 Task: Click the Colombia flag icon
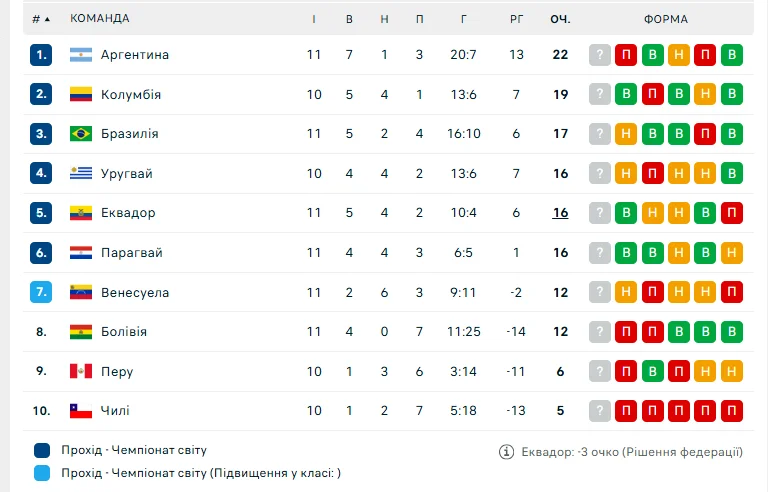81,95
